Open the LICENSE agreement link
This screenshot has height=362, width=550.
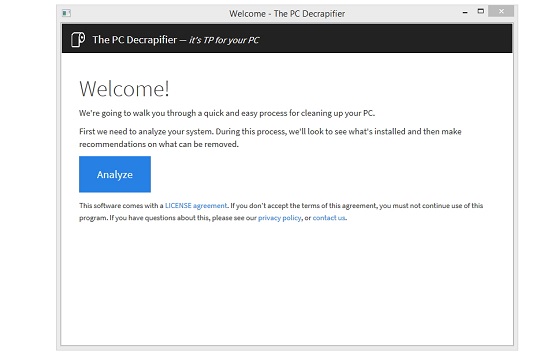[x=196, y=206]
